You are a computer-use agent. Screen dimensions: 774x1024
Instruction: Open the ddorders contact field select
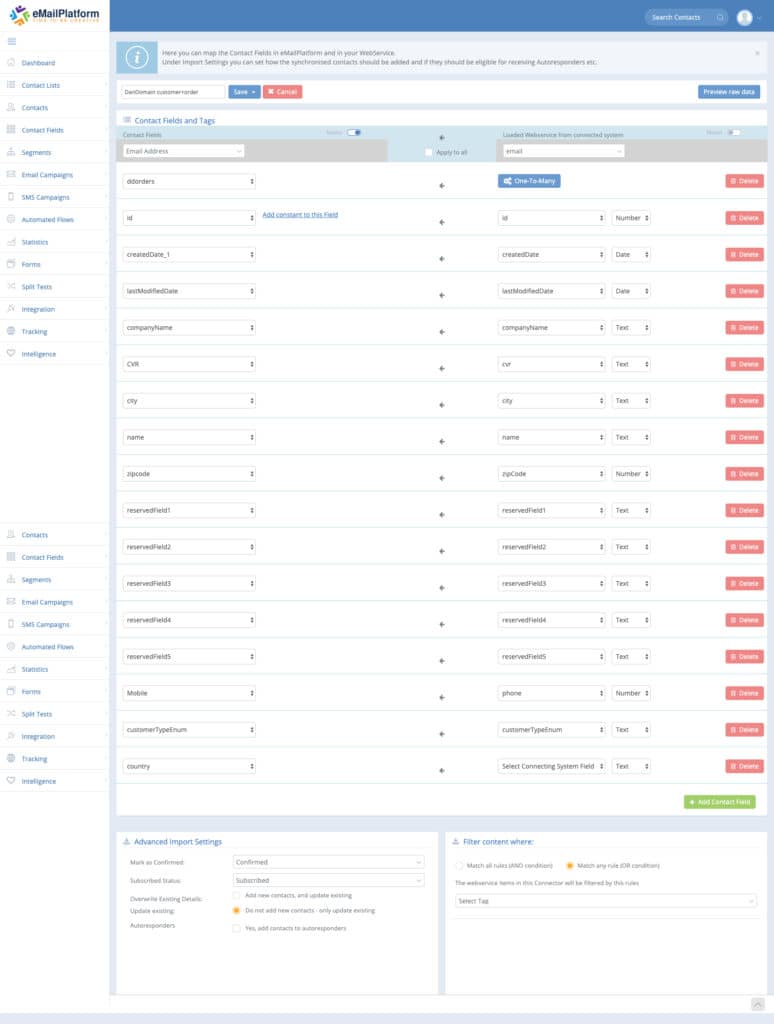189,182
